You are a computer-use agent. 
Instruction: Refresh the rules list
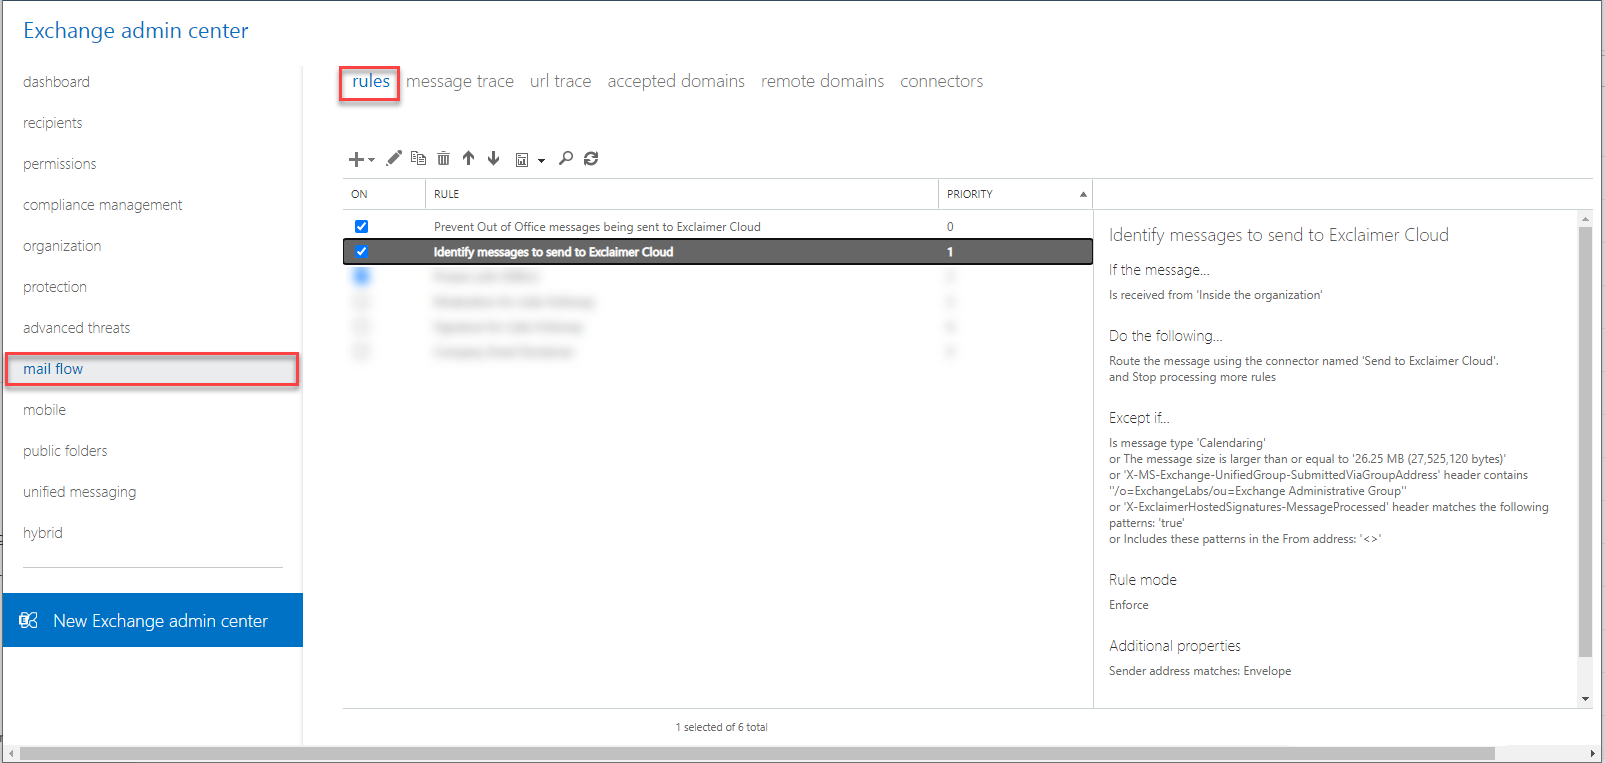click(591, 158)
